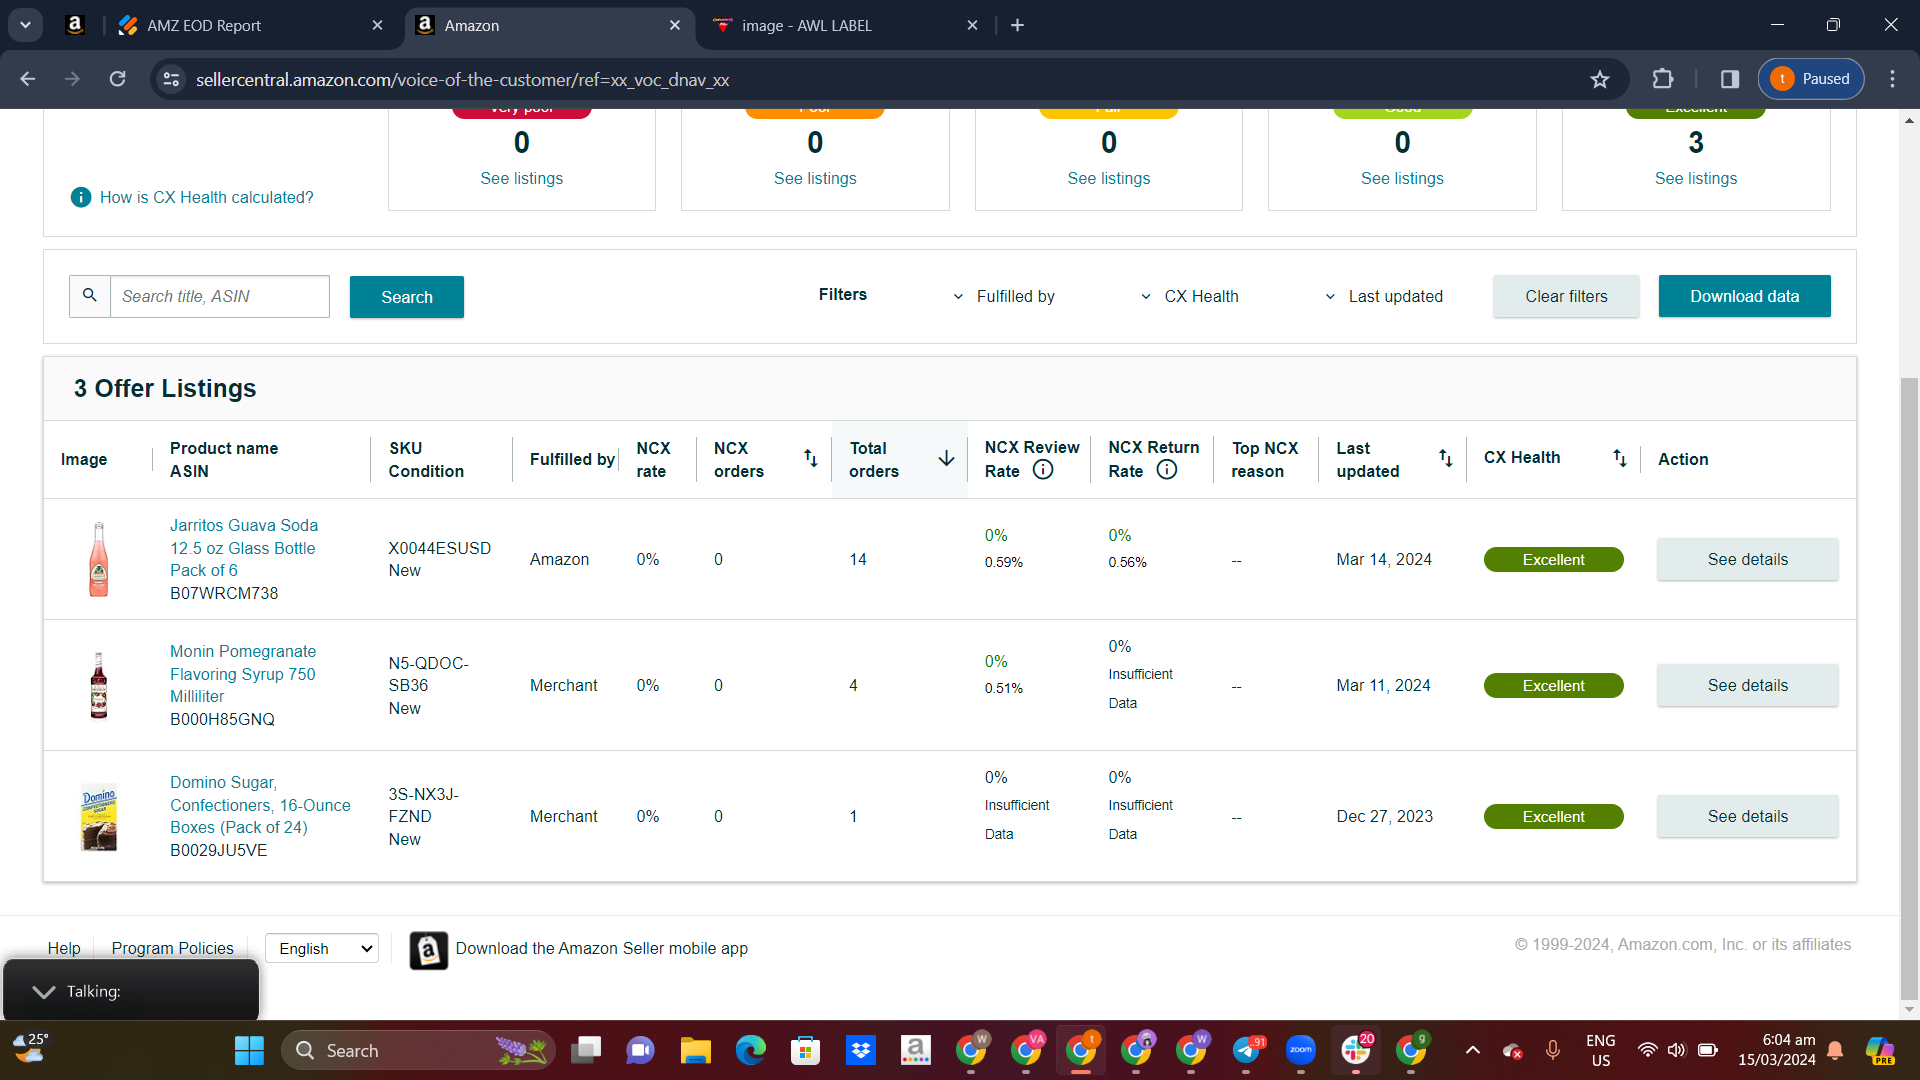This screenshot has height=1080, width=1920.
Task: Switch to the AMZ EOD Report tab
Action: [x=204, y=25]
